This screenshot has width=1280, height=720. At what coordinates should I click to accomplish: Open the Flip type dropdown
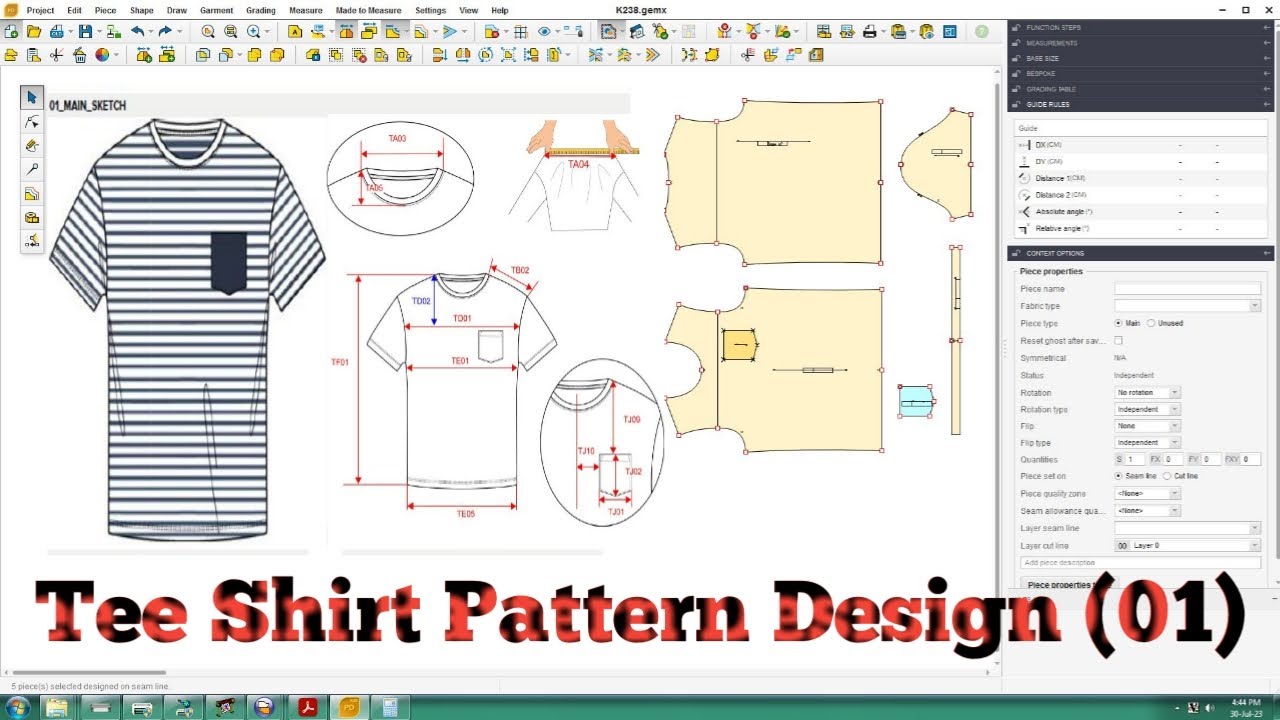coord(1148,443)
